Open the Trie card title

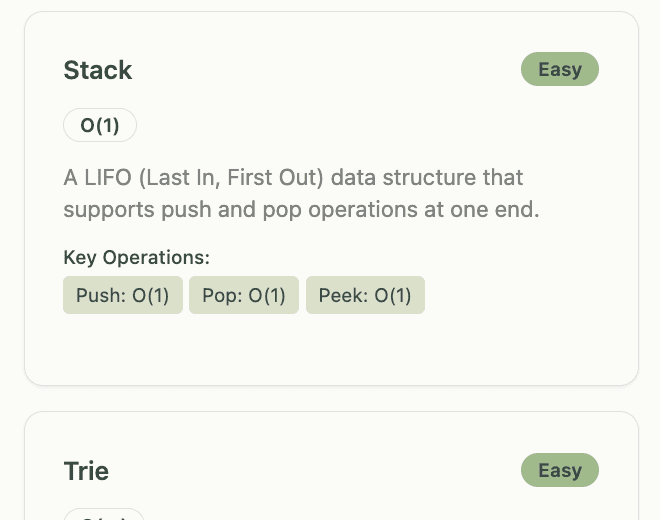click(x=86, y=471)
